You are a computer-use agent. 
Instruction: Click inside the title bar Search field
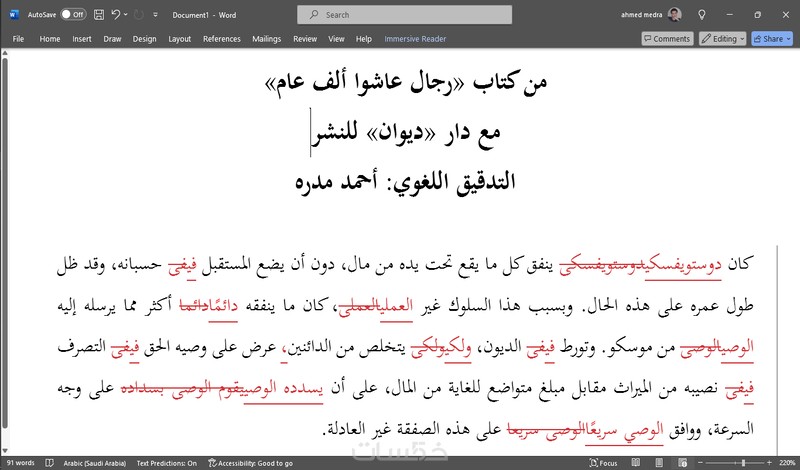[404, 15]
